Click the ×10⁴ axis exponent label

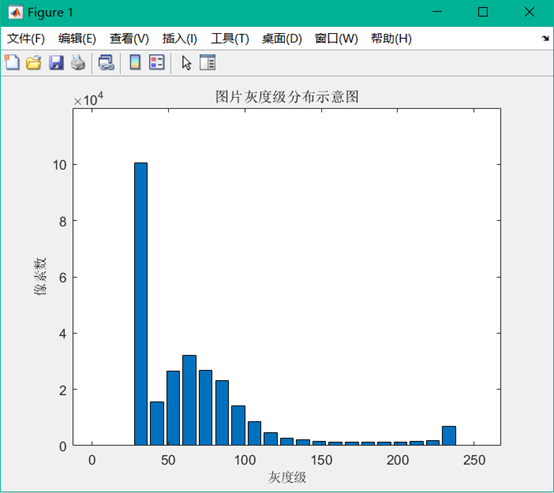(x=88, y=99)
